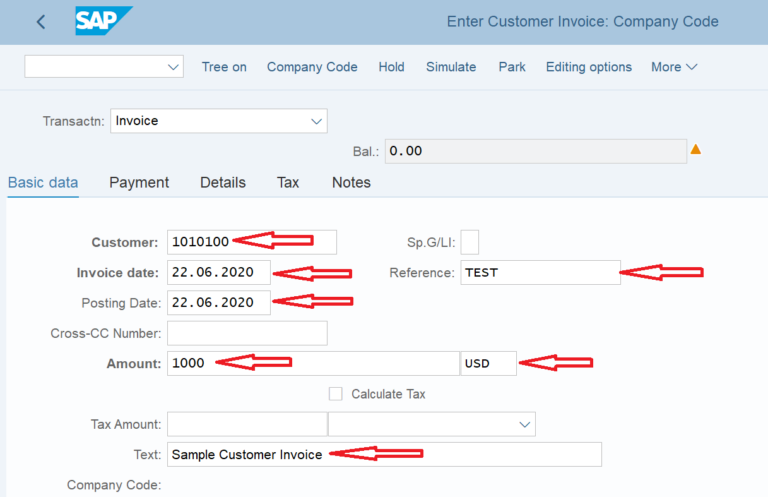Focus the Cross-CC Number field
The width and height of the screenshot is (768, 497).
247,333
